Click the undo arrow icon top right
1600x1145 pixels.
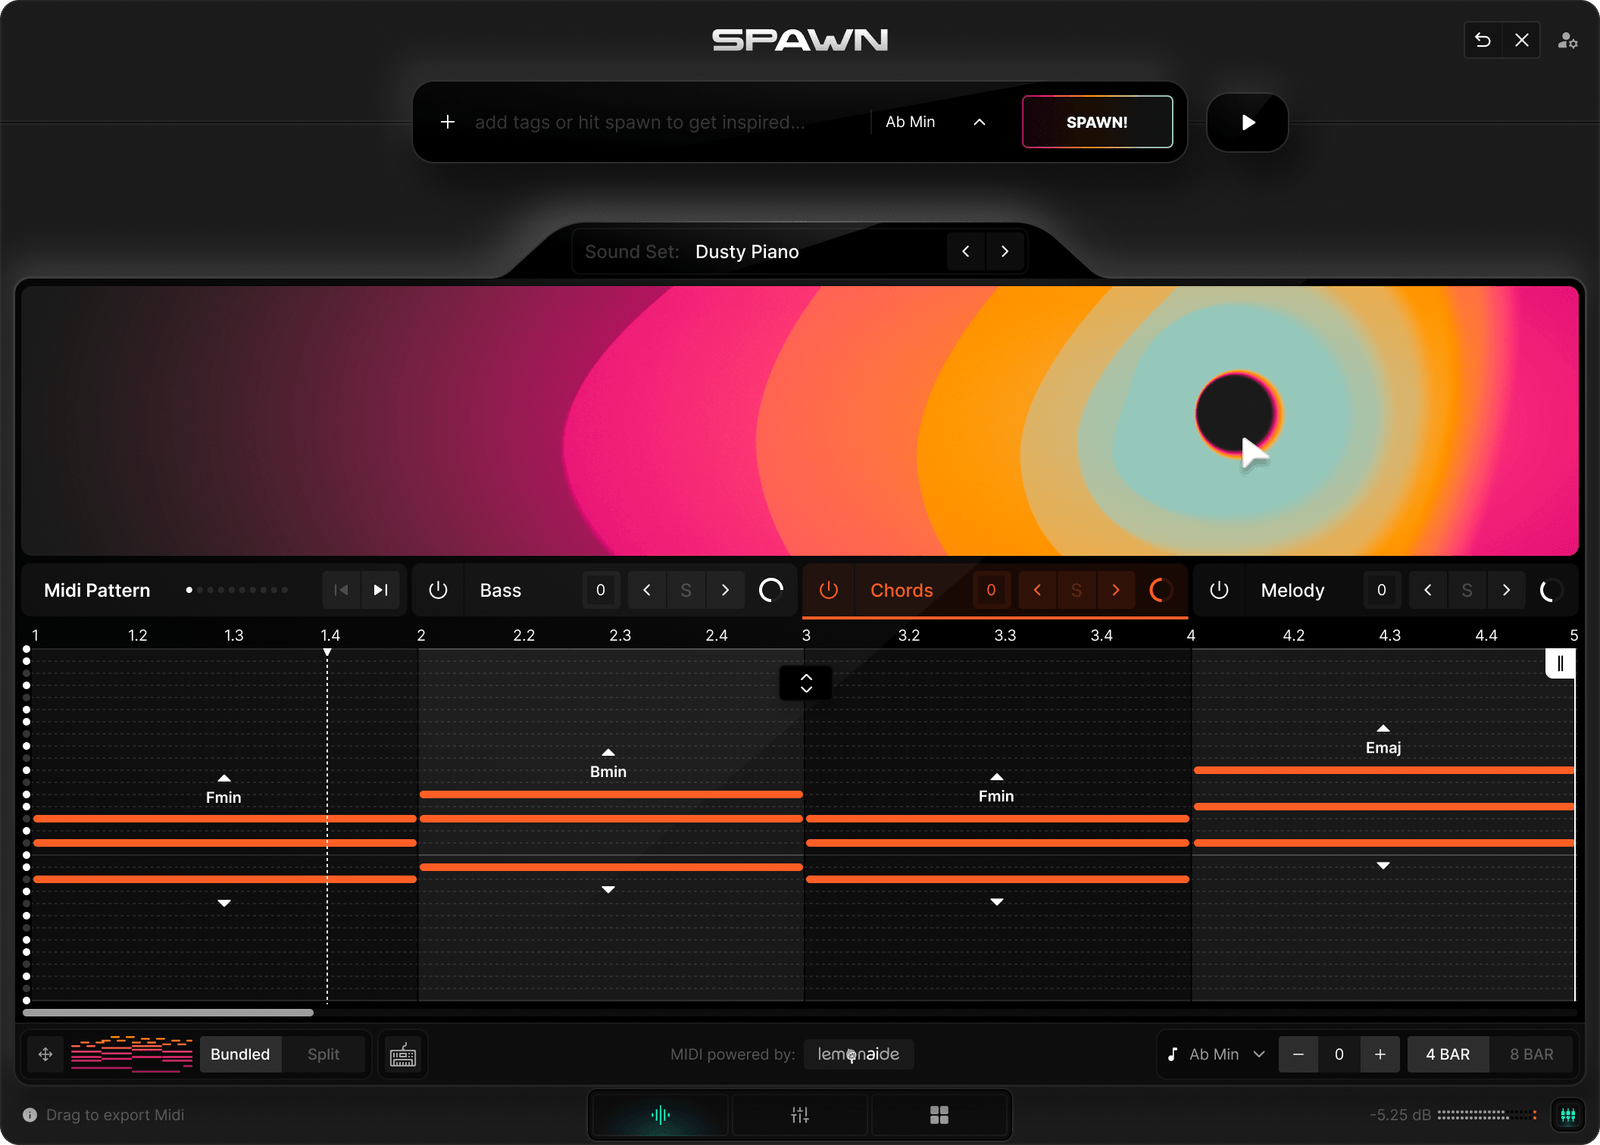[1482, 40]
